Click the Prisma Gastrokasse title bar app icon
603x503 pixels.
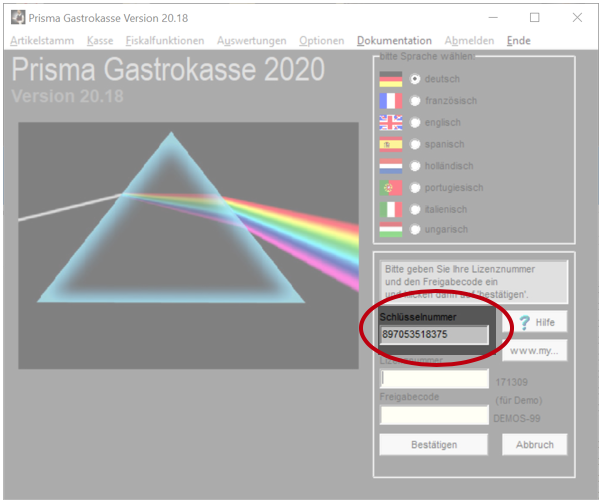(x=18, y=17)
